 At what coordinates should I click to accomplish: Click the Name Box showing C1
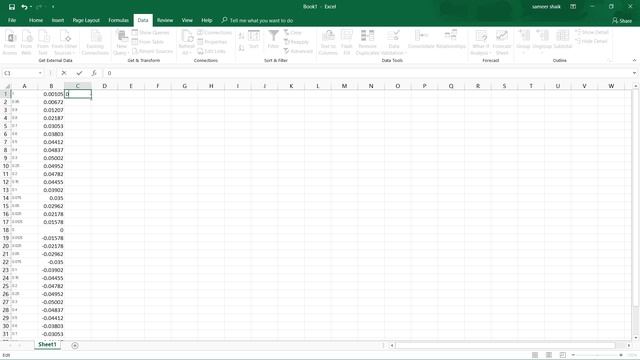pos(23,73)
